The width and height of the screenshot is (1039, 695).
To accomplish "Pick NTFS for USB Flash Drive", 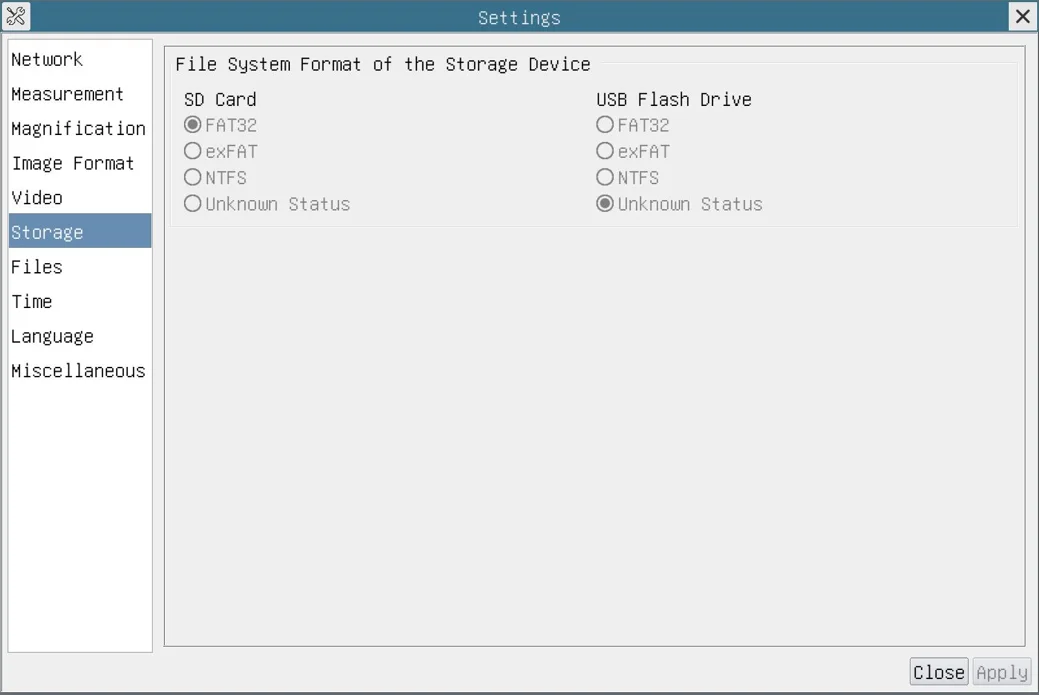I will 605,177.
